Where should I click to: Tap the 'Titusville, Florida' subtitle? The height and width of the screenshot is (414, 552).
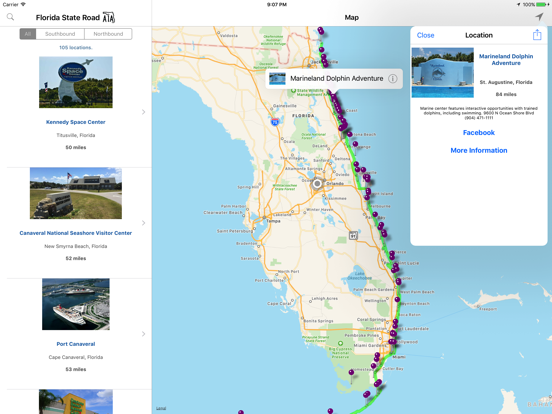pos(76,135)
